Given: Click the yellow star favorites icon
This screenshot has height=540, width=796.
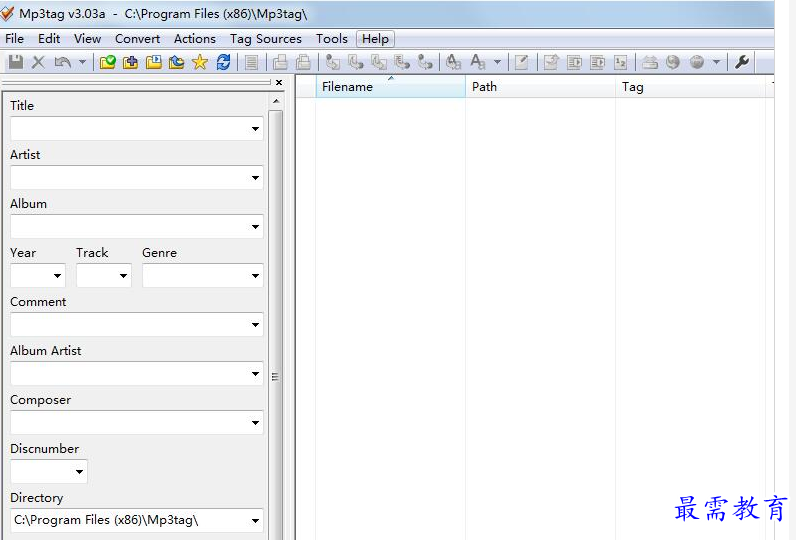Looking at the screenshot, I should click(200, 62).
